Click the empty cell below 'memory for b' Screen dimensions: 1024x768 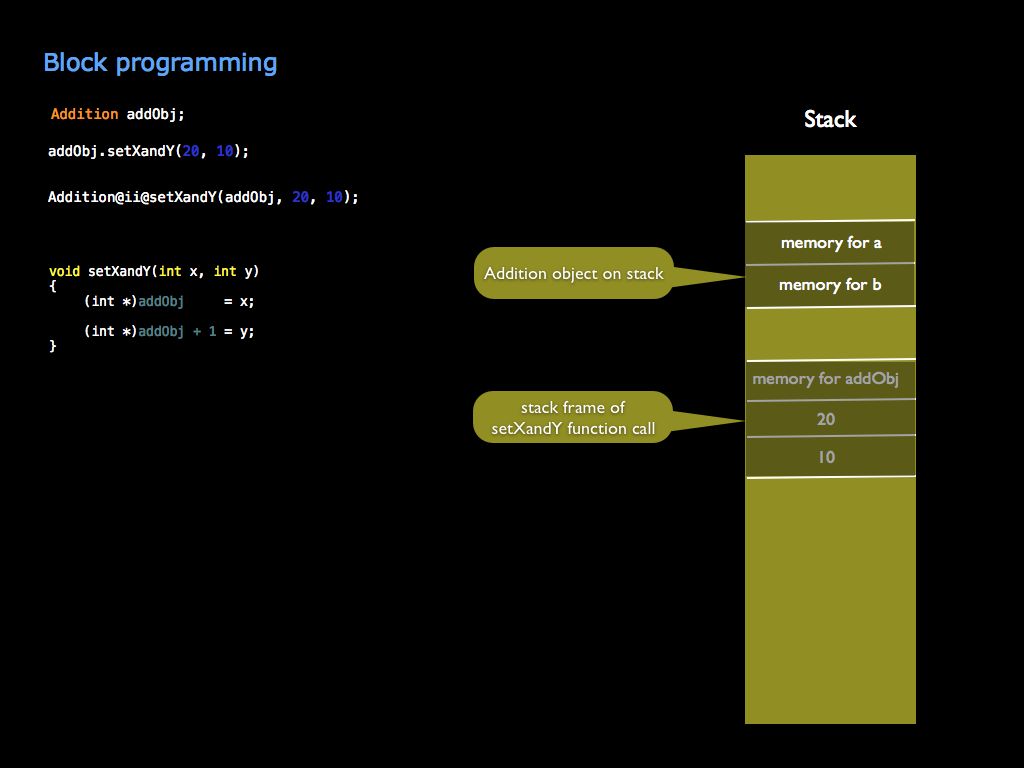coord(829,331)
